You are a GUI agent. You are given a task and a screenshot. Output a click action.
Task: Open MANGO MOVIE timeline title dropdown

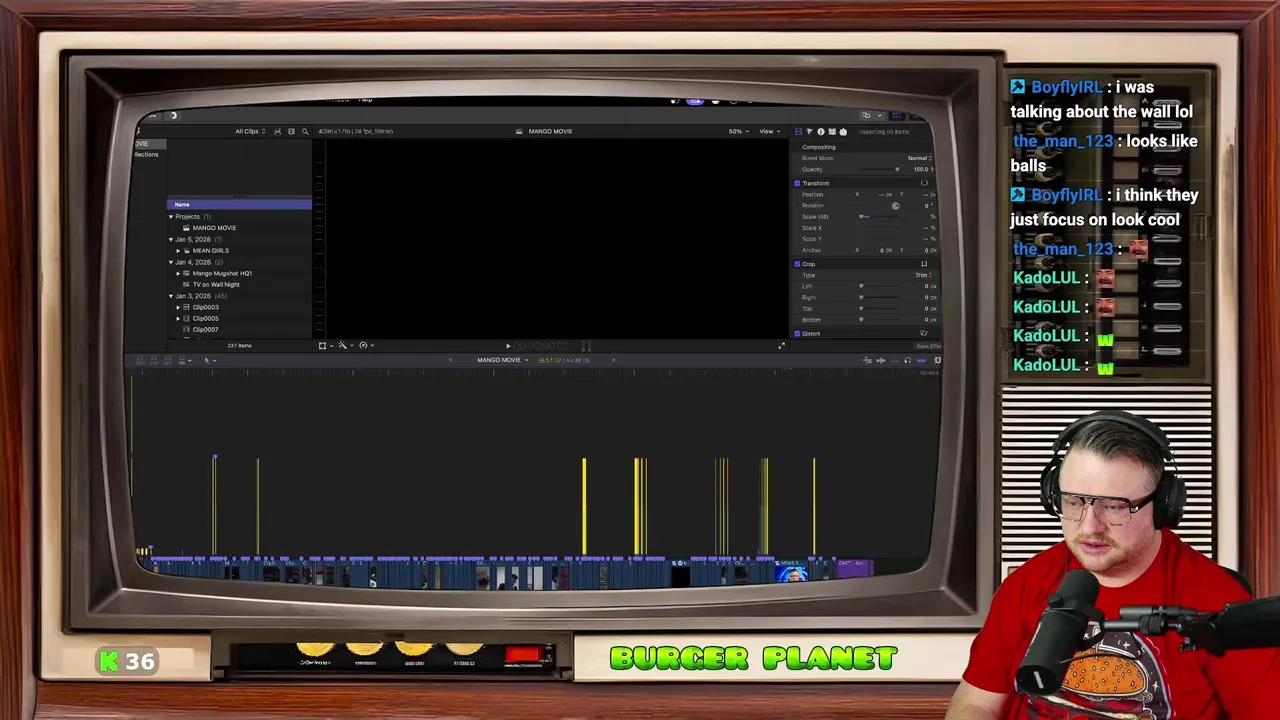click(502, 360)
